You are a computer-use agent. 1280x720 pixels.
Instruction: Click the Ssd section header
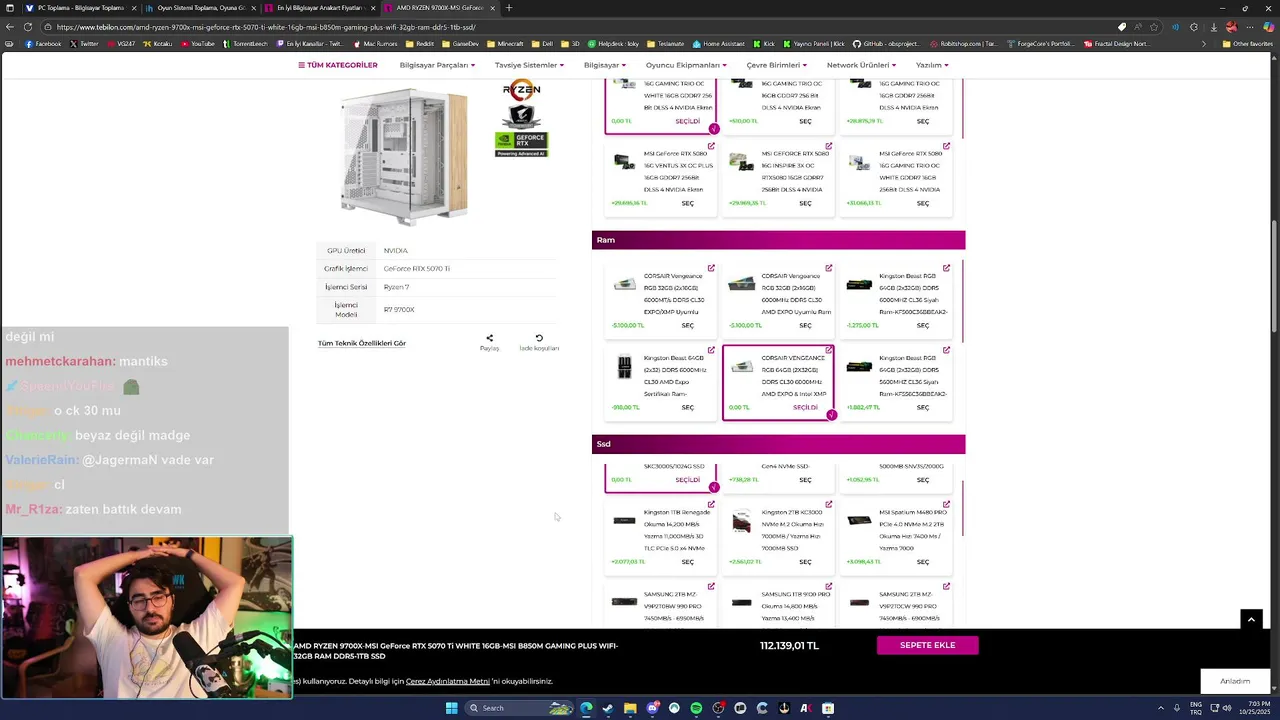pyautogui.click(x=778, y=443)
